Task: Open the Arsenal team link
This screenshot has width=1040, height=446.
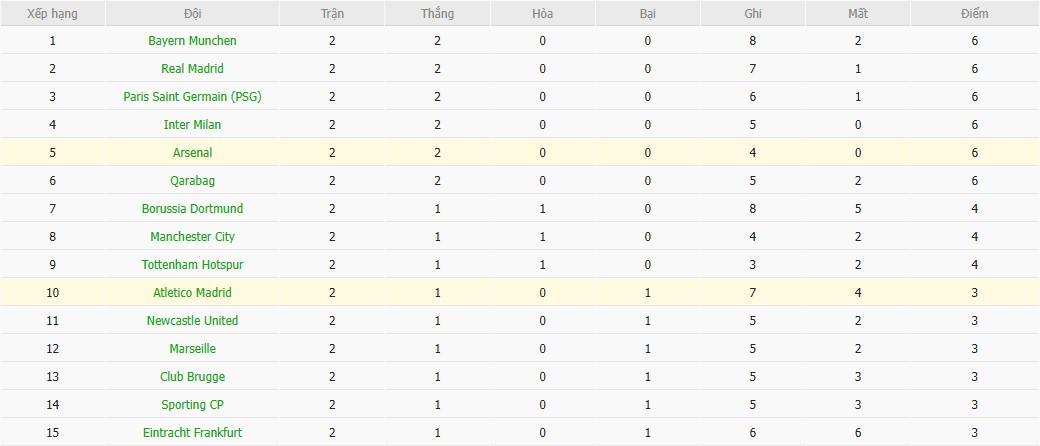Action: pyautogui.click(x=192, y=153)
